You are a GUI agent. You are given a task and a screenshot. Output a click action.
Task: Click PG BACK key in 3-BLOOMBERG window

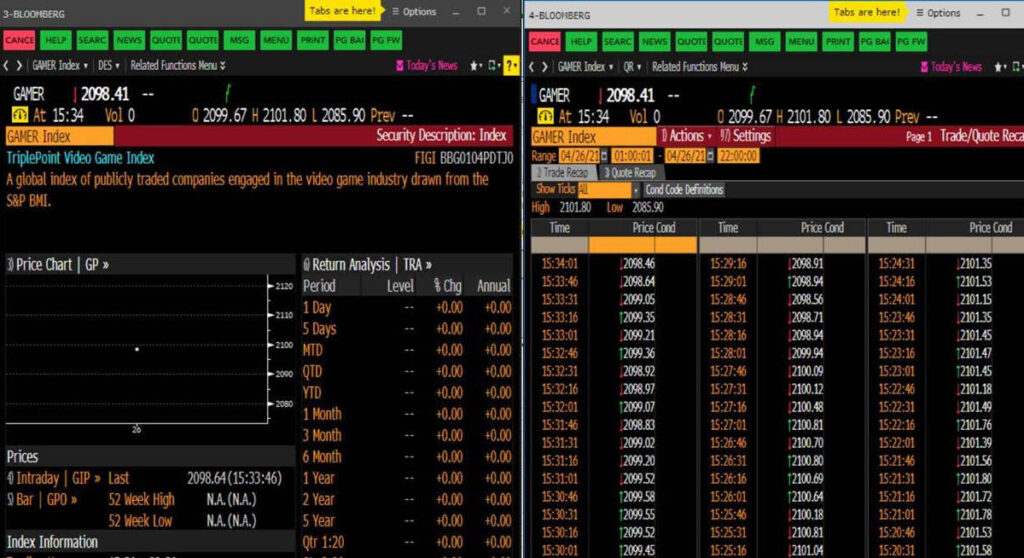pyautogui.click(x=349, y=41)
